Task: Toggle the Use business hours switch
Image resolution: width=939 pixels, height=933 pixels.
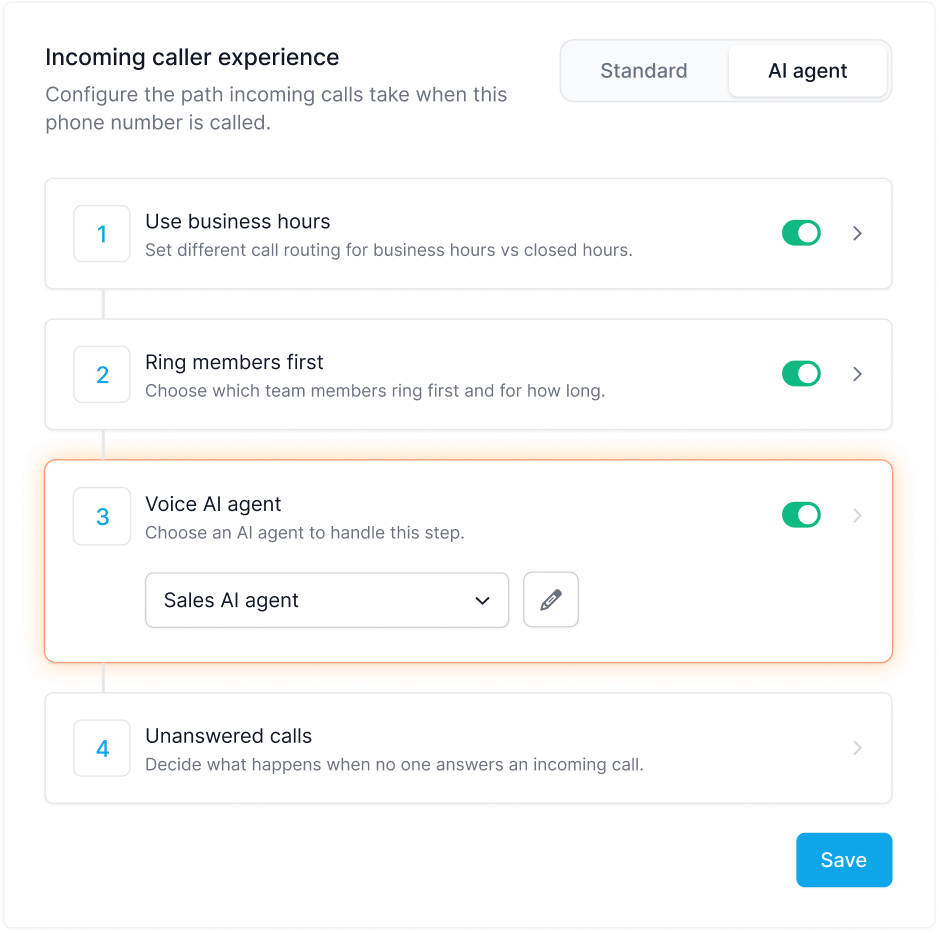Action: click(x=801, y=233)
